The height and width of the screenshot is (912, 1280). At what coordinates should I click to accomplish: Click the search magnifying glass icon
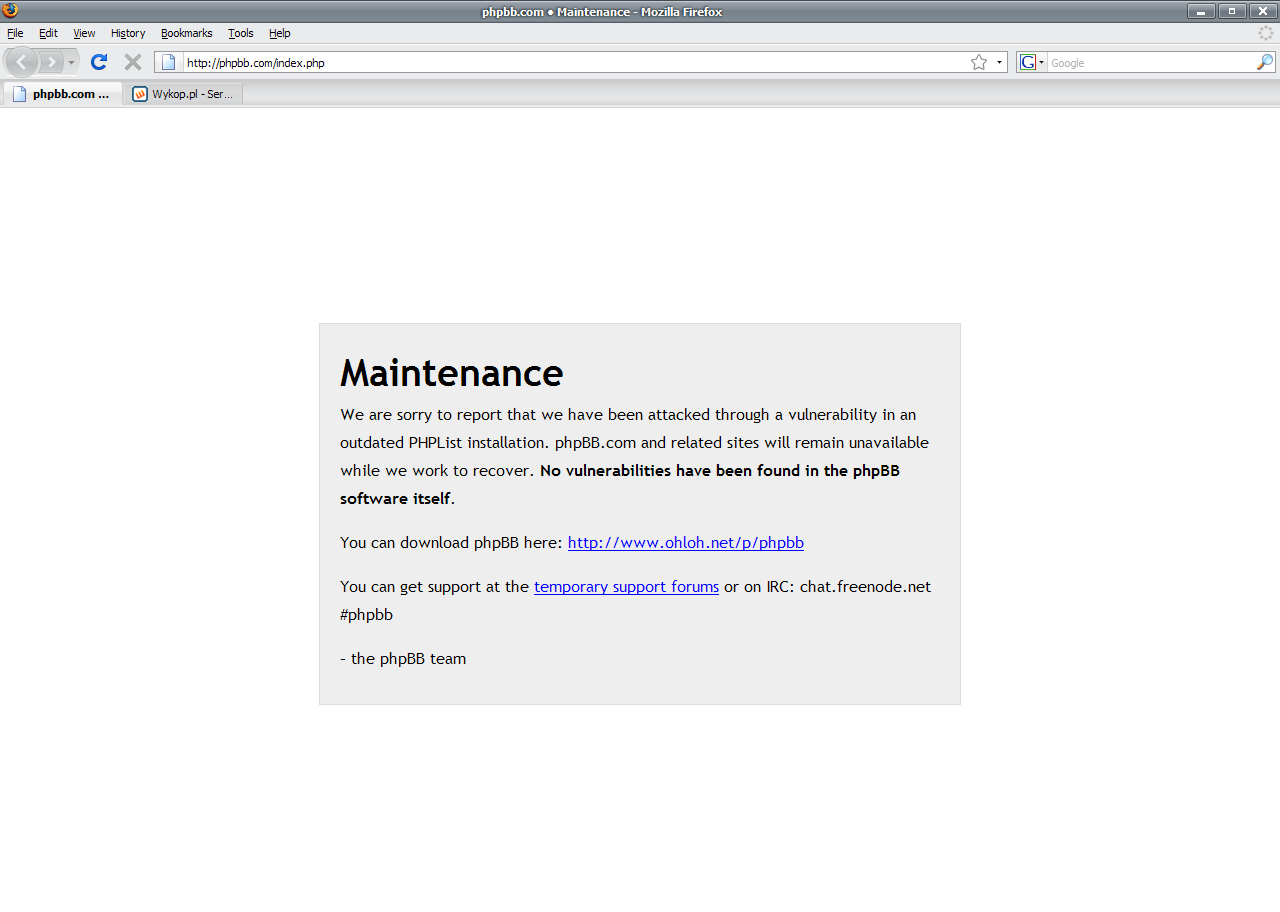(x=1265, y=62)
